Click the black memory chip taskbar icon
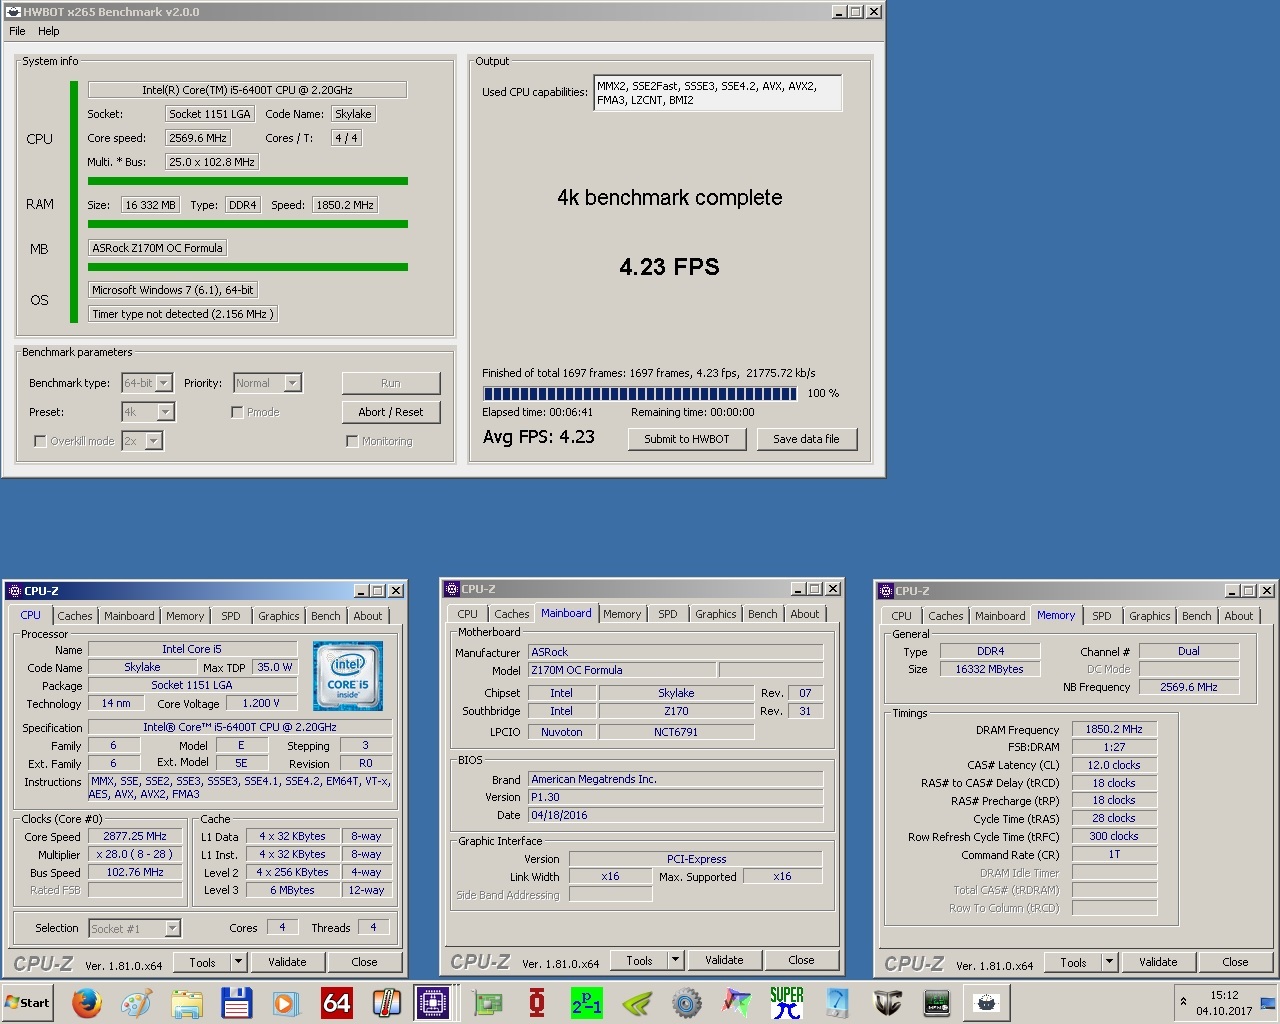The image size is (1280, 1024). click(x=937, y=1003)
